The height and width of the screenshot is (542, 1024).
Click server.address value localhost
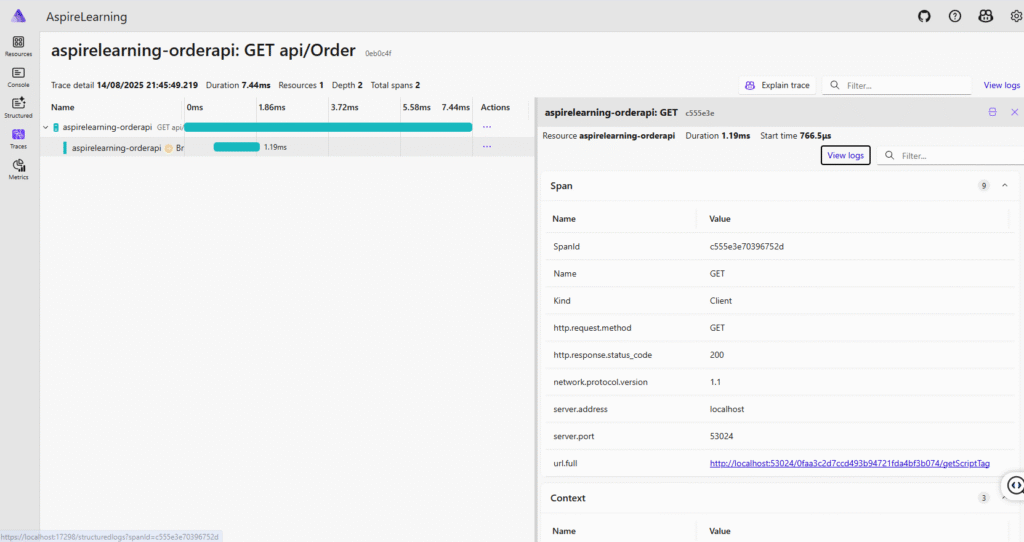pos(727,409)
